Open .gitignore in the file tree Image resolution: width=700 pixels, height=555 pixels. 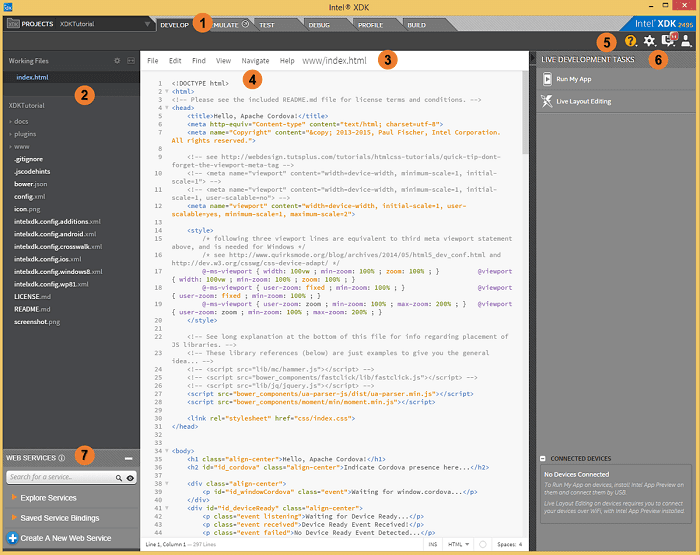28,159
